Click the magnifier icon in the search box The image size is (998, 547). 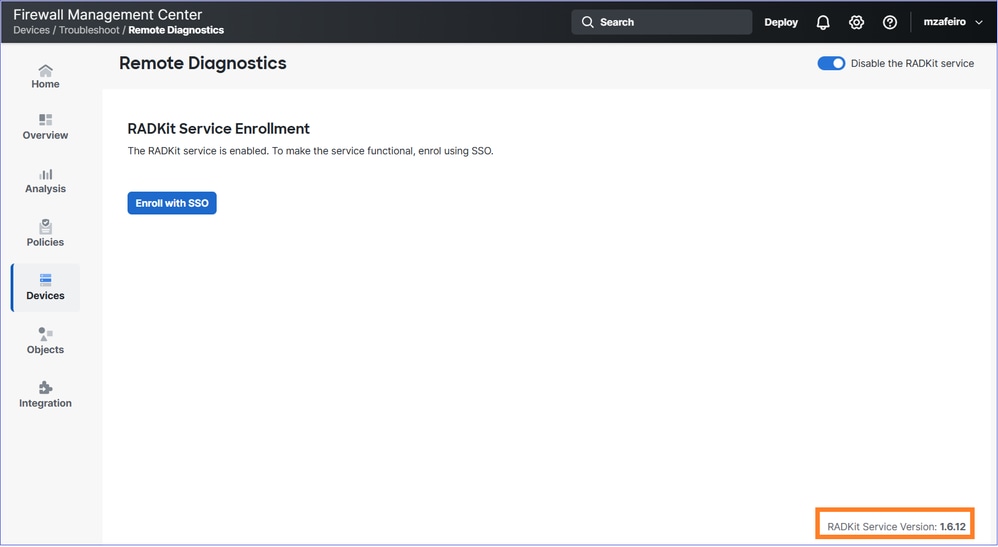(x=587, y=22)
